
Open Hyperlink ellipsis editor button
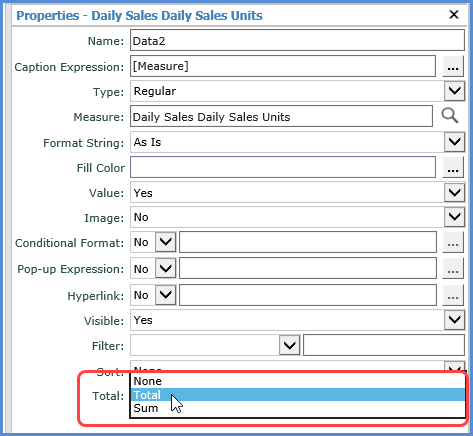(x=453, y=295)
